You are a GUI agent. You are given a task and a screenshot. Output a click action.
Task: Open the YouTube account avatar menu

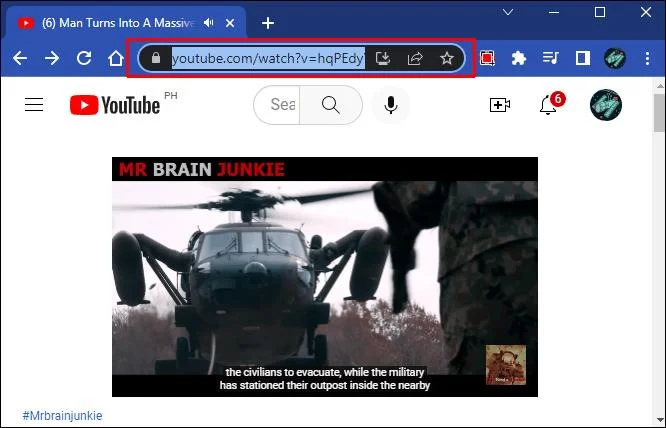(606, 105)
